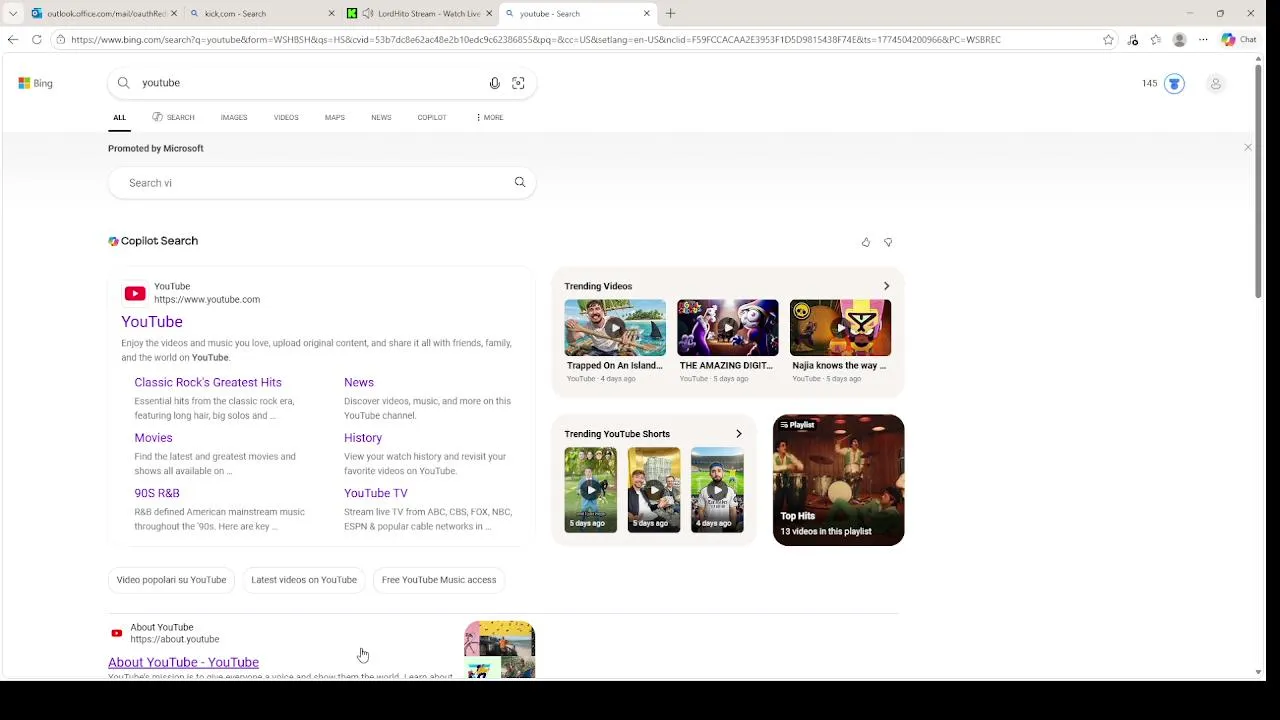Click the 'Free YouTube Music access' chip
This screenshot has width=1280, height=720.
pos(439,580)
